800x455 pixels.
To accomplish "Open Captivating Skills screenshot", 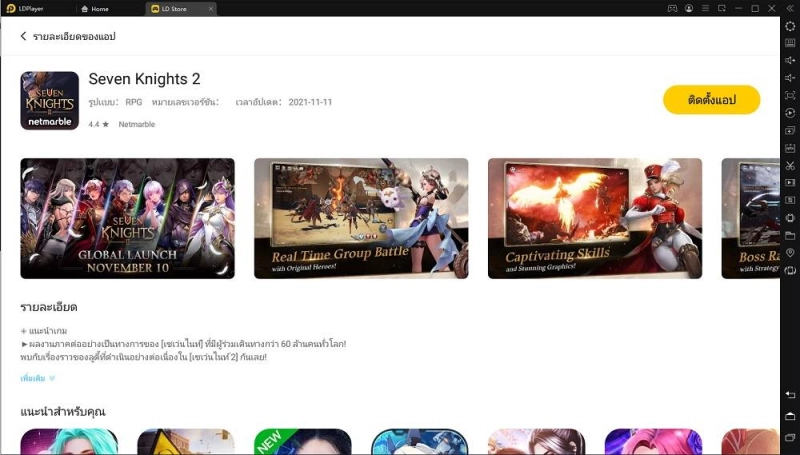I will [595, 218].
